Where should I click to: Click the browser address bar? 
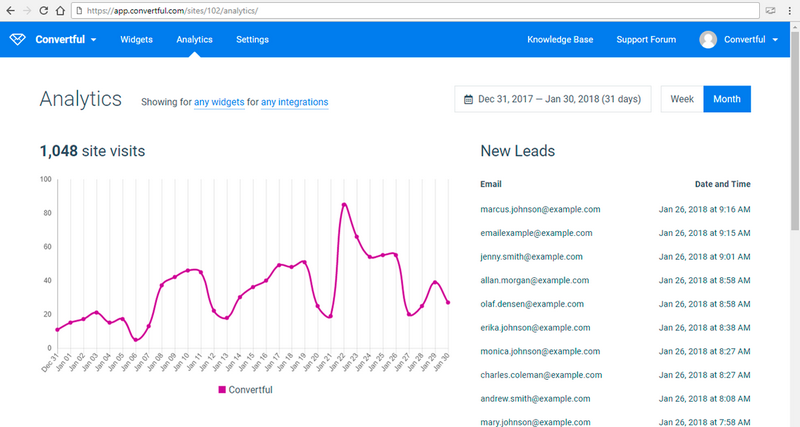[415, 11]
